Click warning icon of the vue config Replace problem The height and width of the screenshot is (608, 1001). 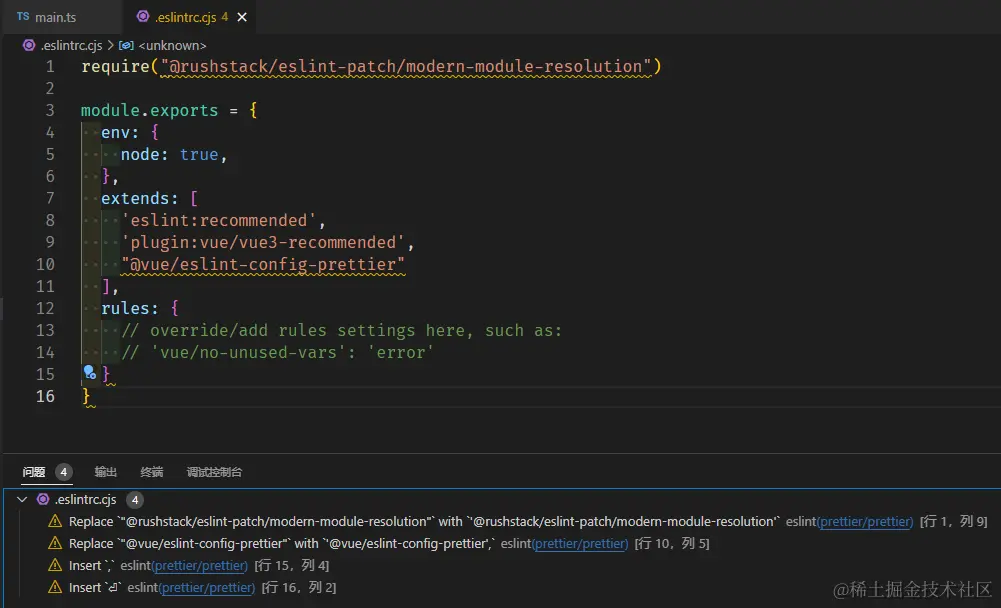(55, 543)
